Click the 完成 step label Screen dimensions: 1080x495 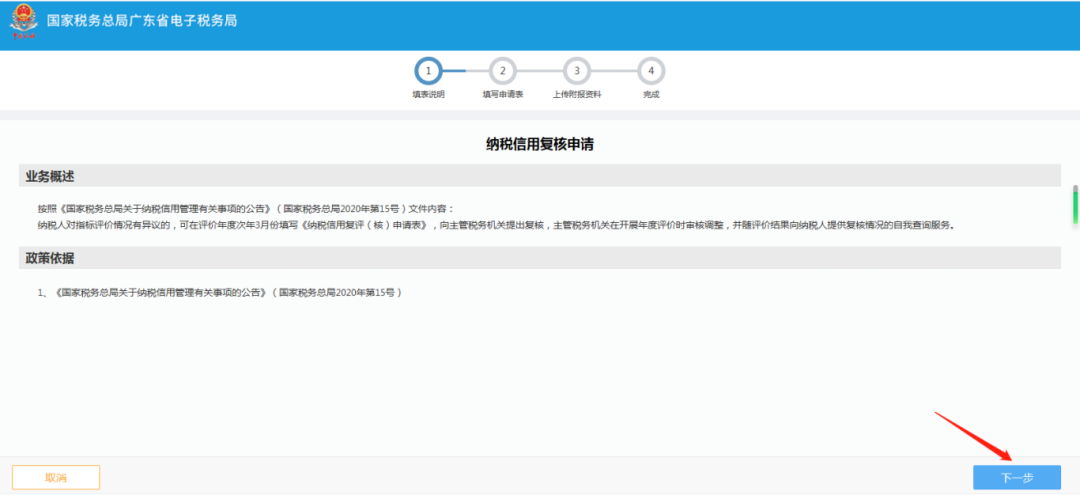[x=652, y=95]
